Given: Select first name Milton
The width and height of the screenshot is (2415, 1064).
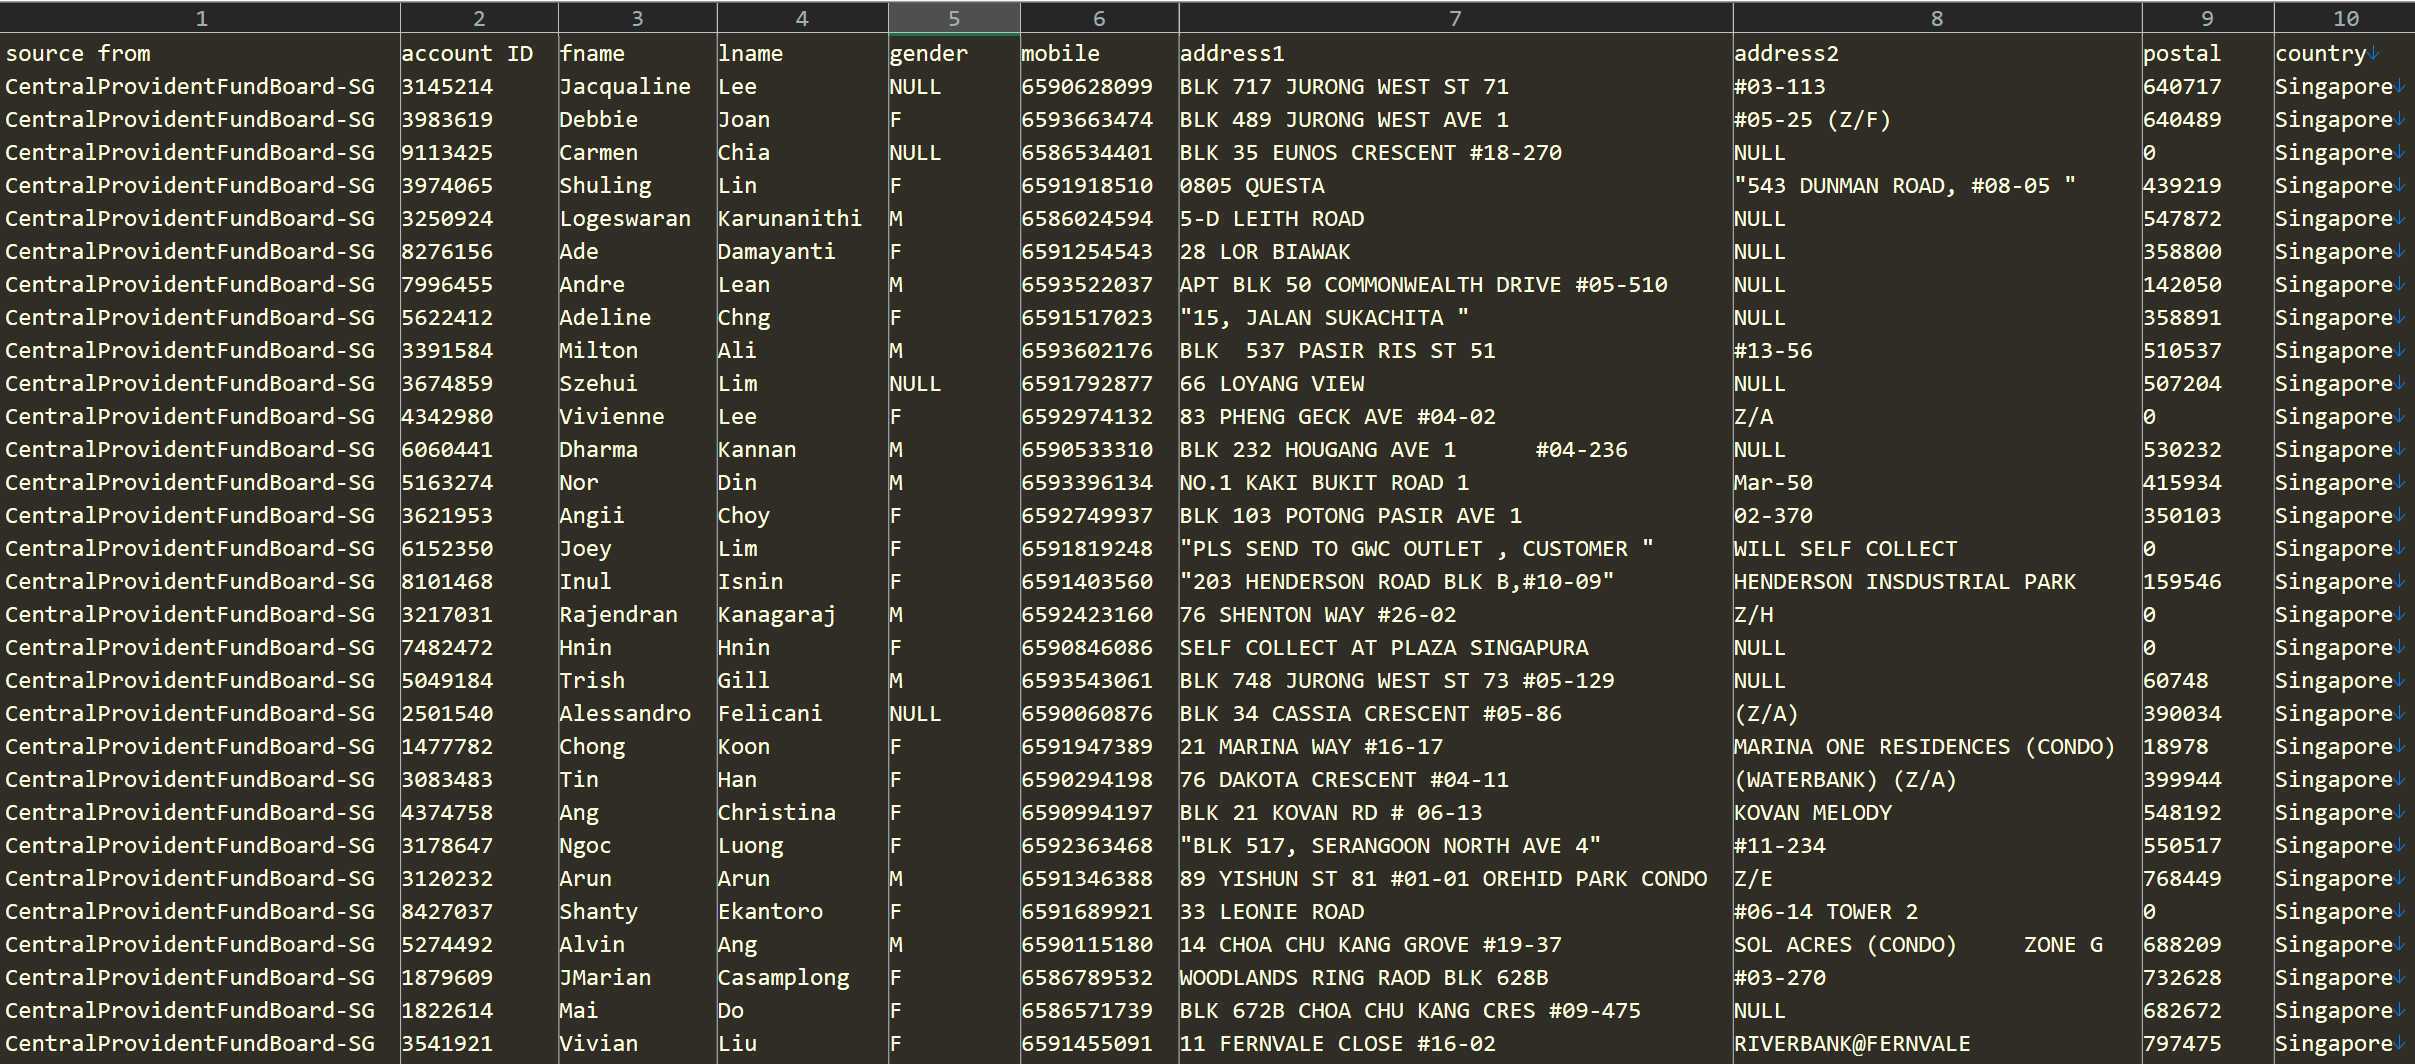Looking at the screenshot, I should point(598,351).
